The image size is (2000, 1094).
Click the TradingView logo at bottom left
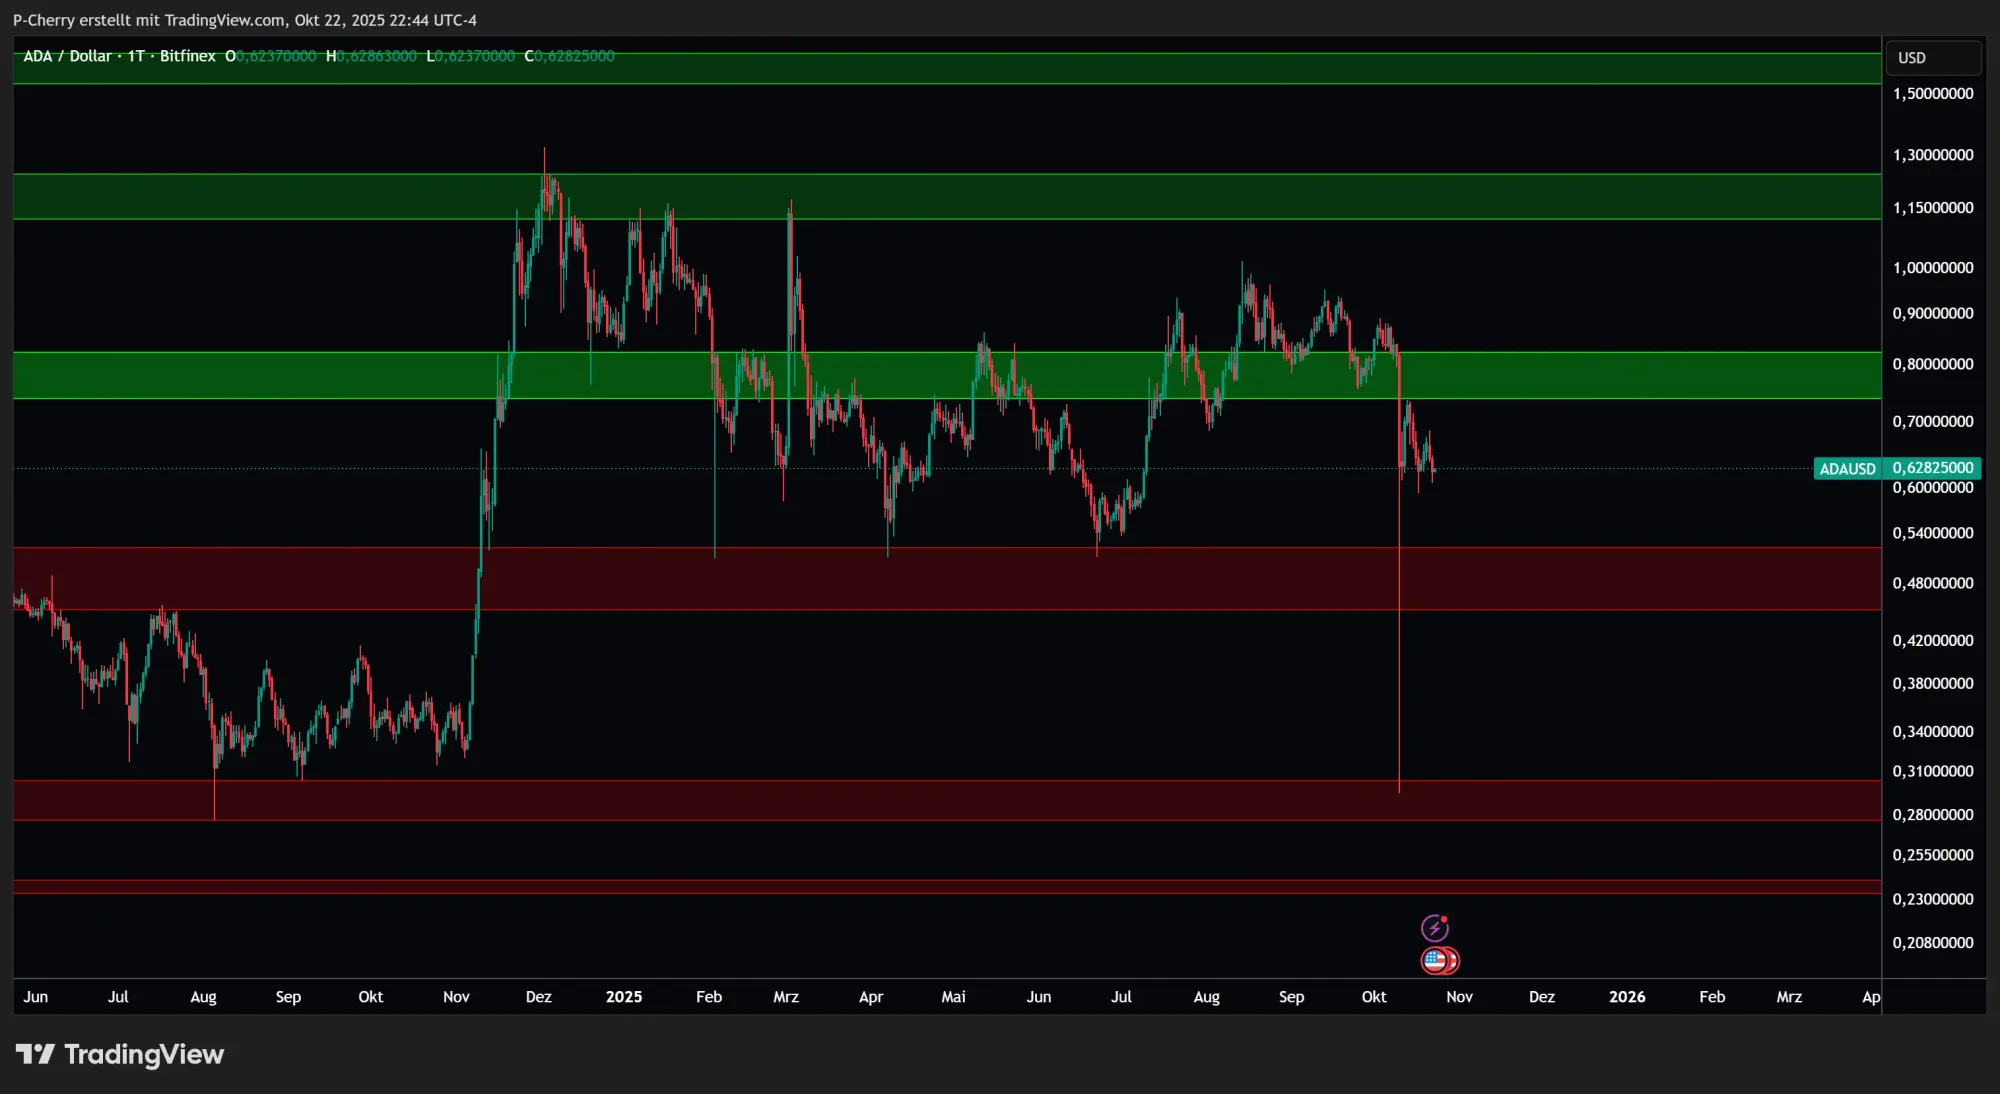(x=120, y=1054)
